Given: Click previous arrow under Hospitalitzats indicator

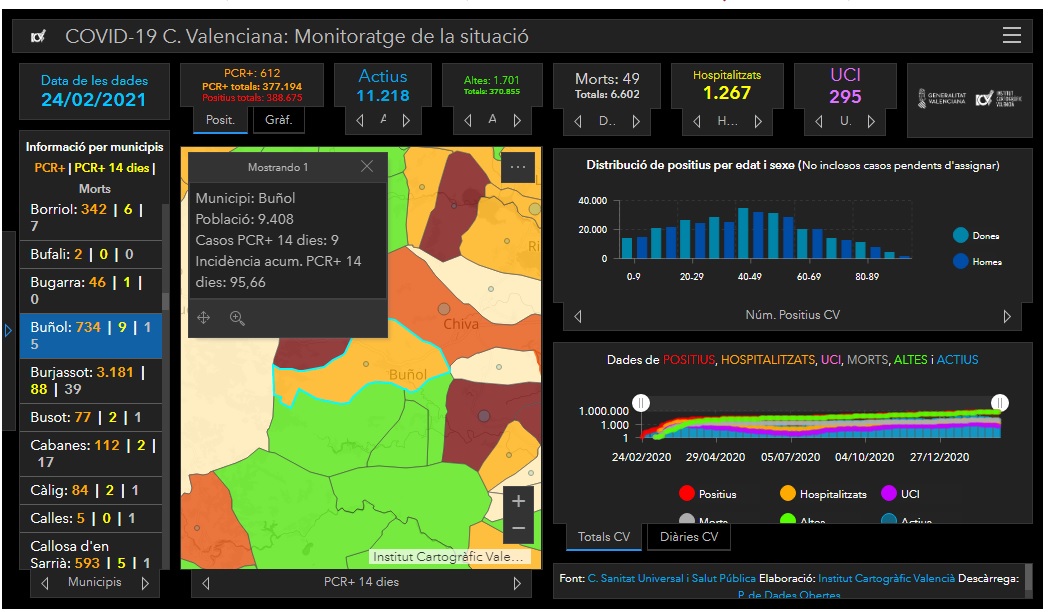Looking at the screenshot, I should 697,121.
